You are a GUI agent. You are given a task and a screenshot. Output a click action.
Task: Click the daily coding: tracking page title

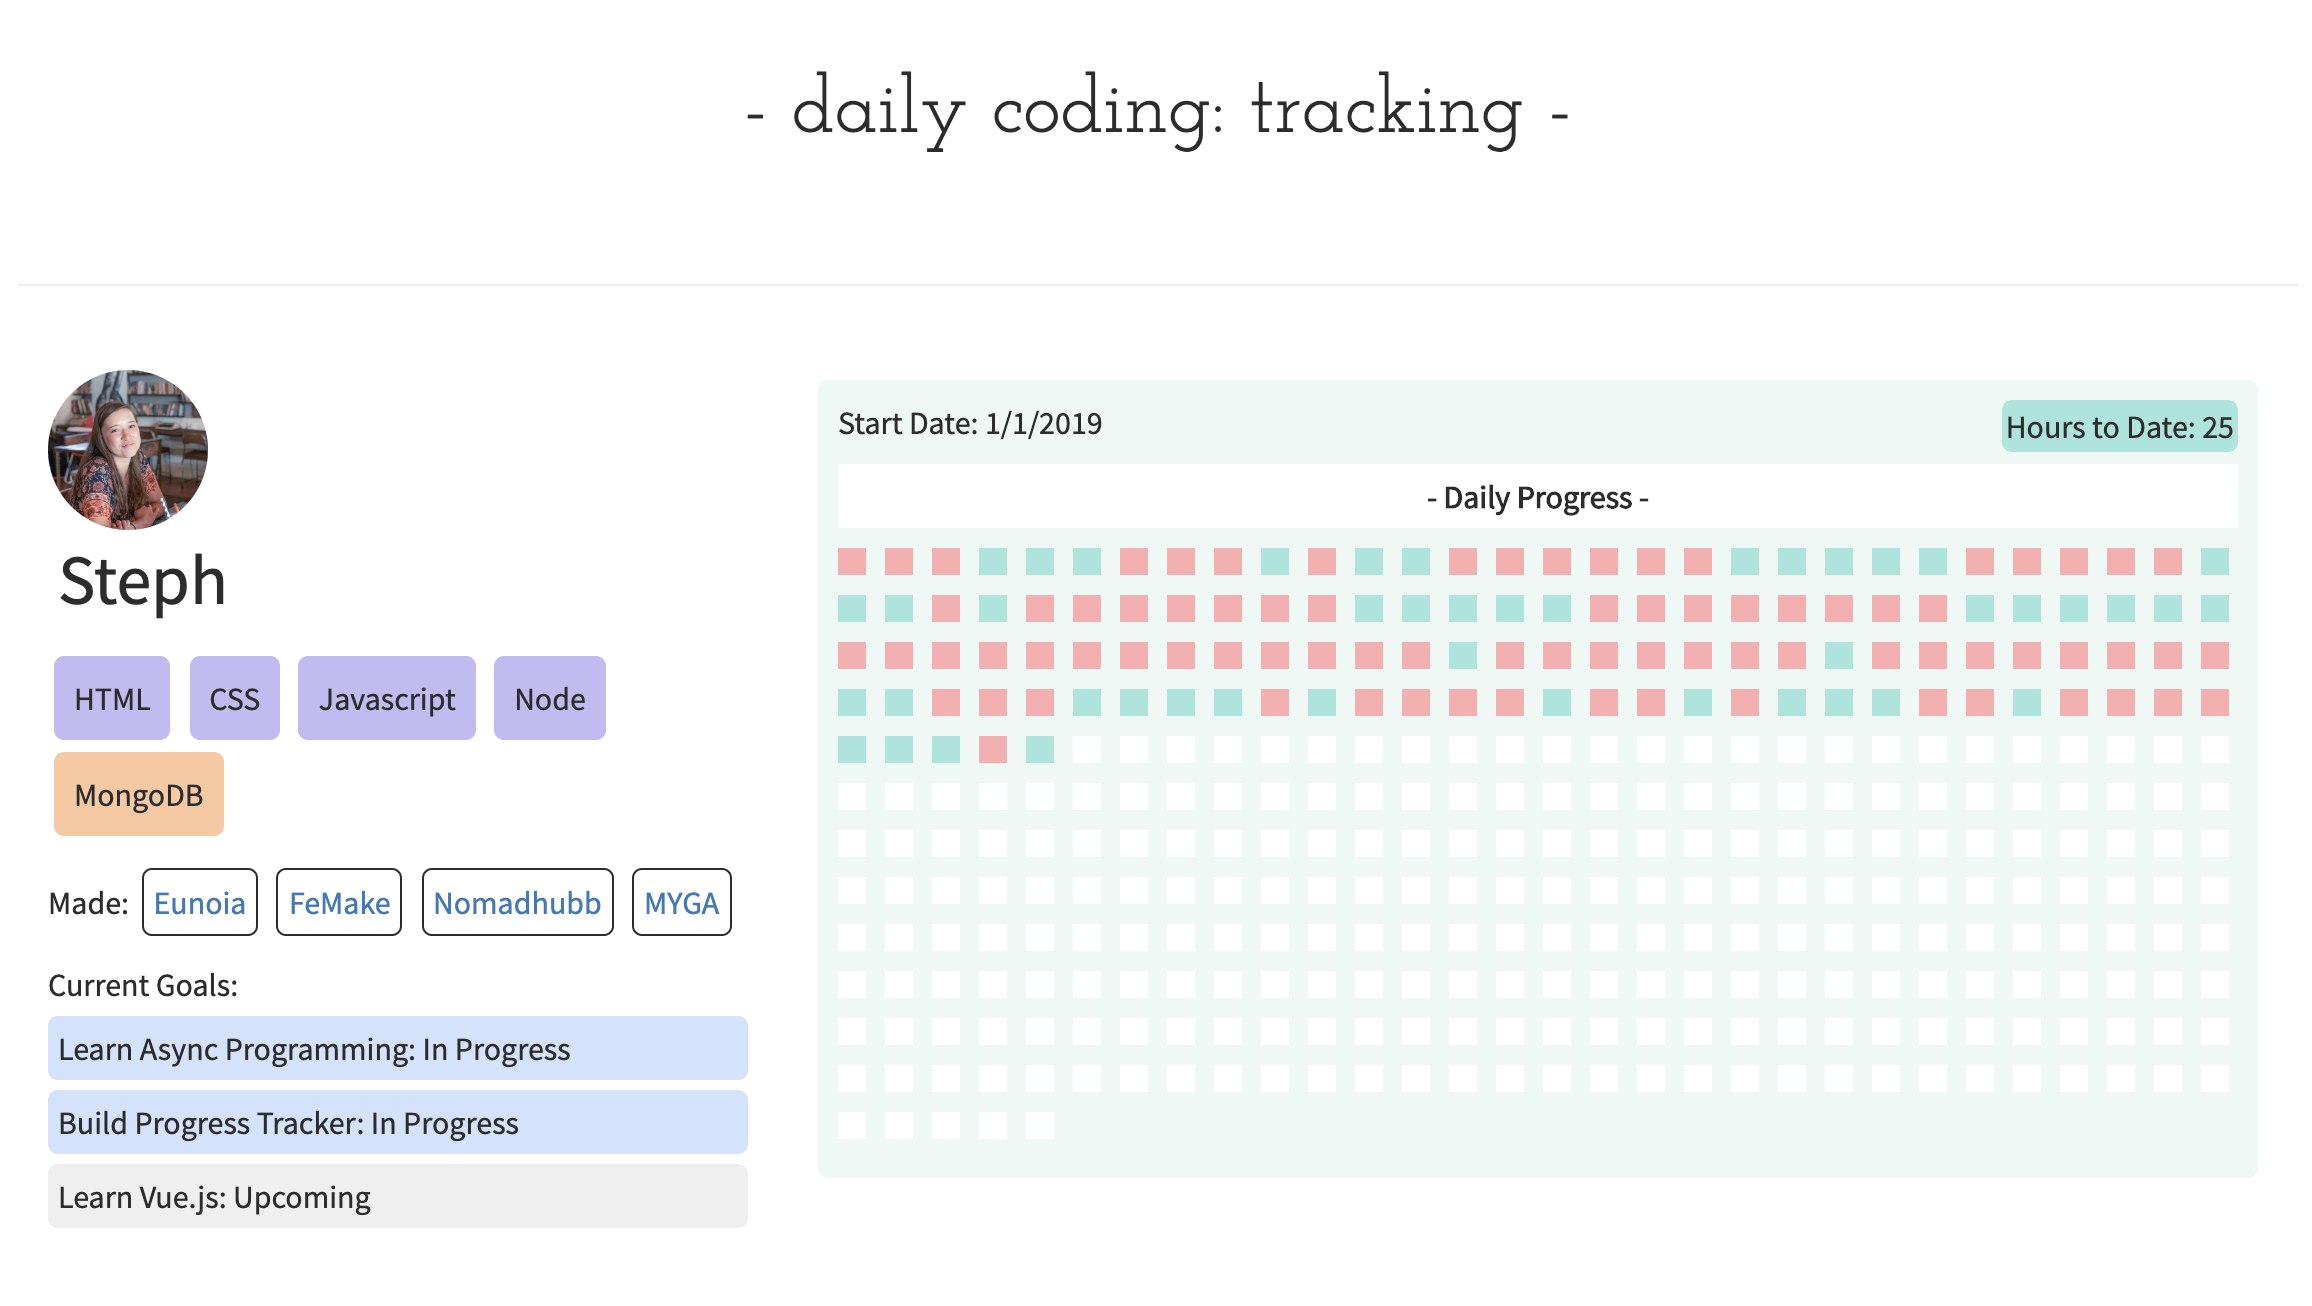(x=1157, y=110)
